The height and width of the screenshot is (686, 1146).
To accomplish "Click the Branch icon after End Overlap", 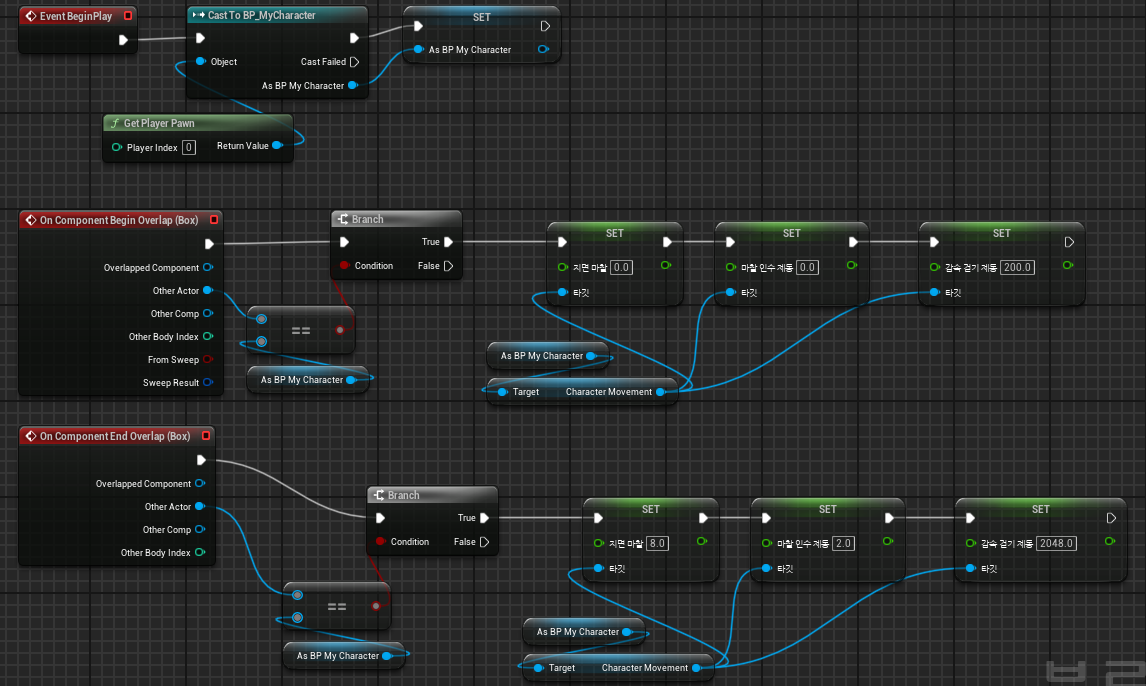I will (379, 495).
